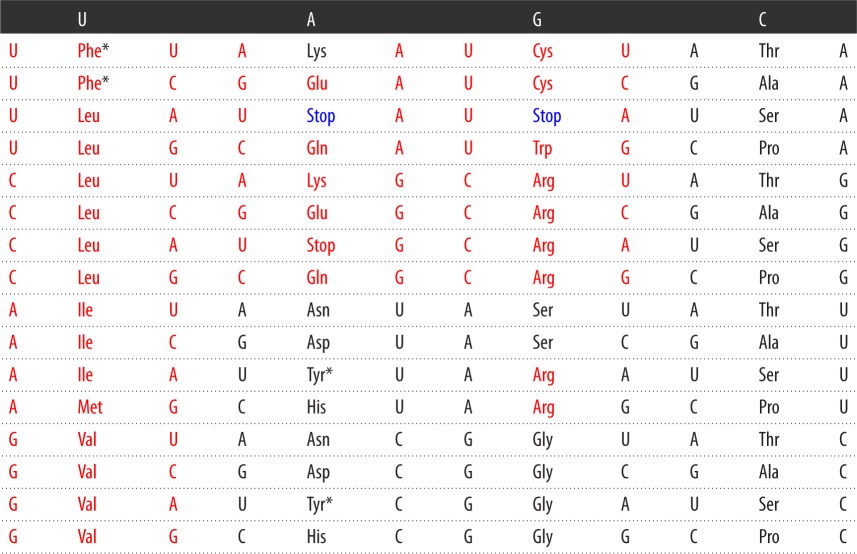Select Arg in the Met row
The image size is (857, 554).
tap(543, 408)
